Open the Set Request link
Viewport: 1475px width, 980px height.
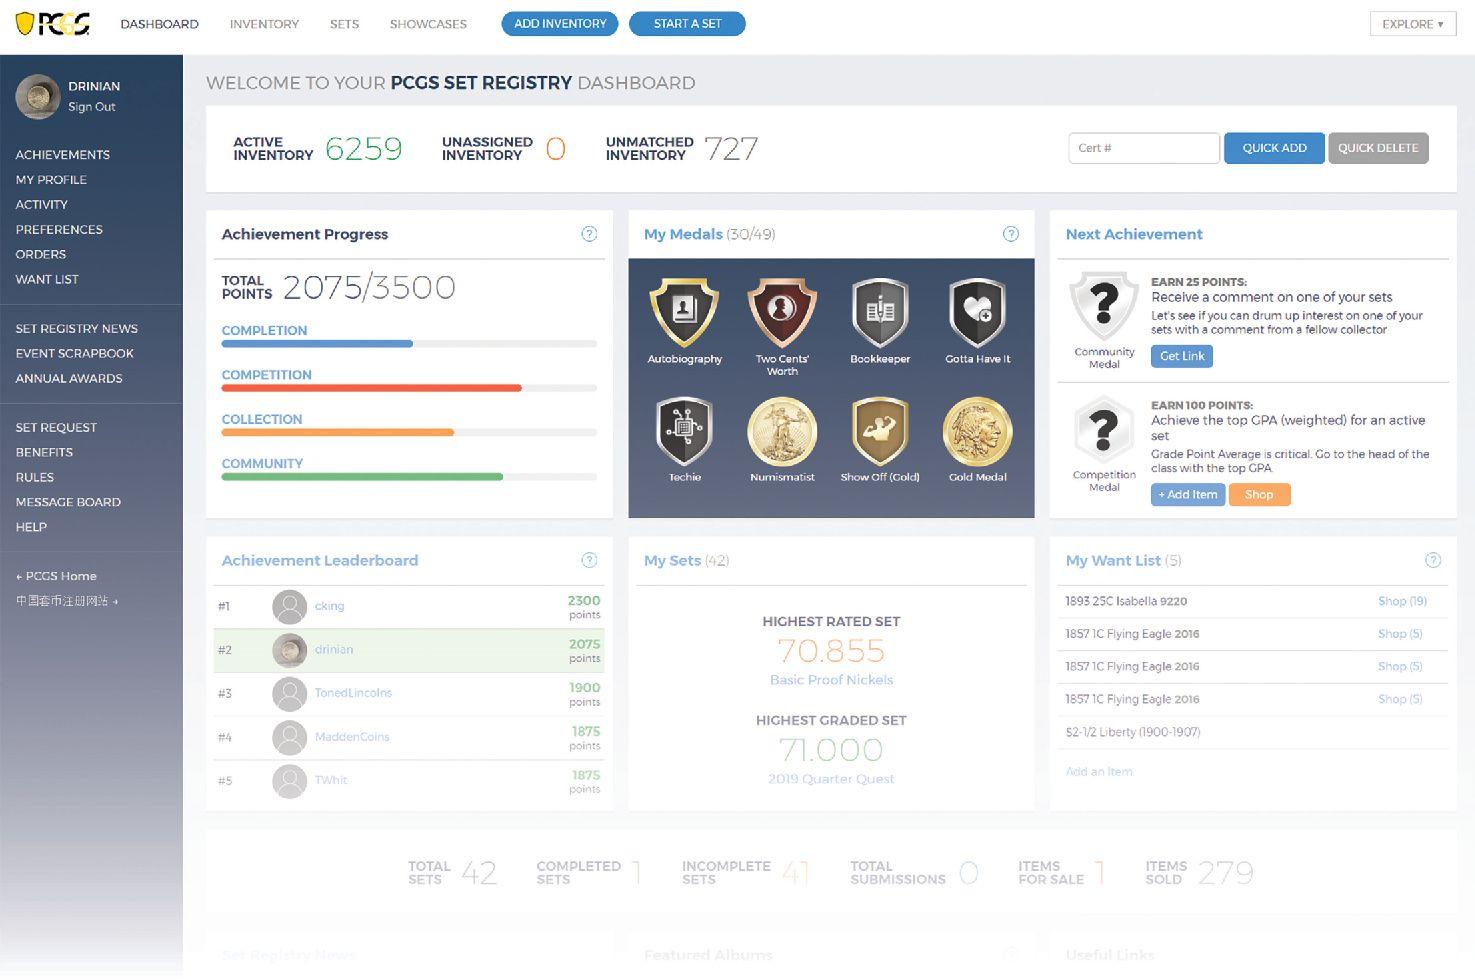click(x=56, y=428)
